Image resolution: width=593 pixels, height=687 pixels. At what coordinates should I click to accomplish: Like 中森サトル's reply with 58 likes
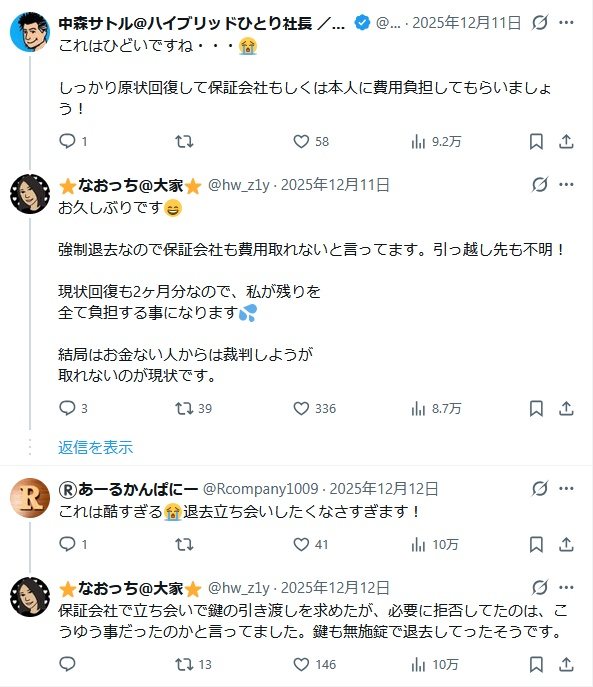pos(311,142)
